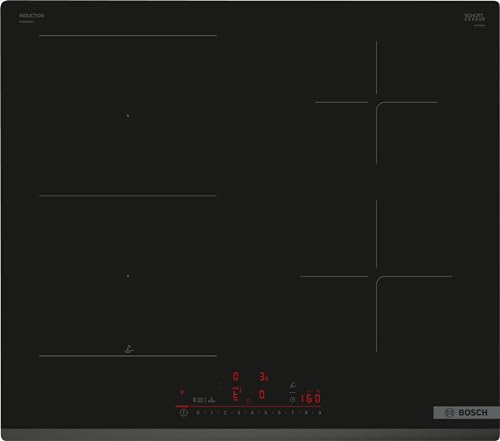The width and height of the screenshot is (500, 441).
Task: Tap the rear right cooking zone cross marker
Action: [376, 102]
